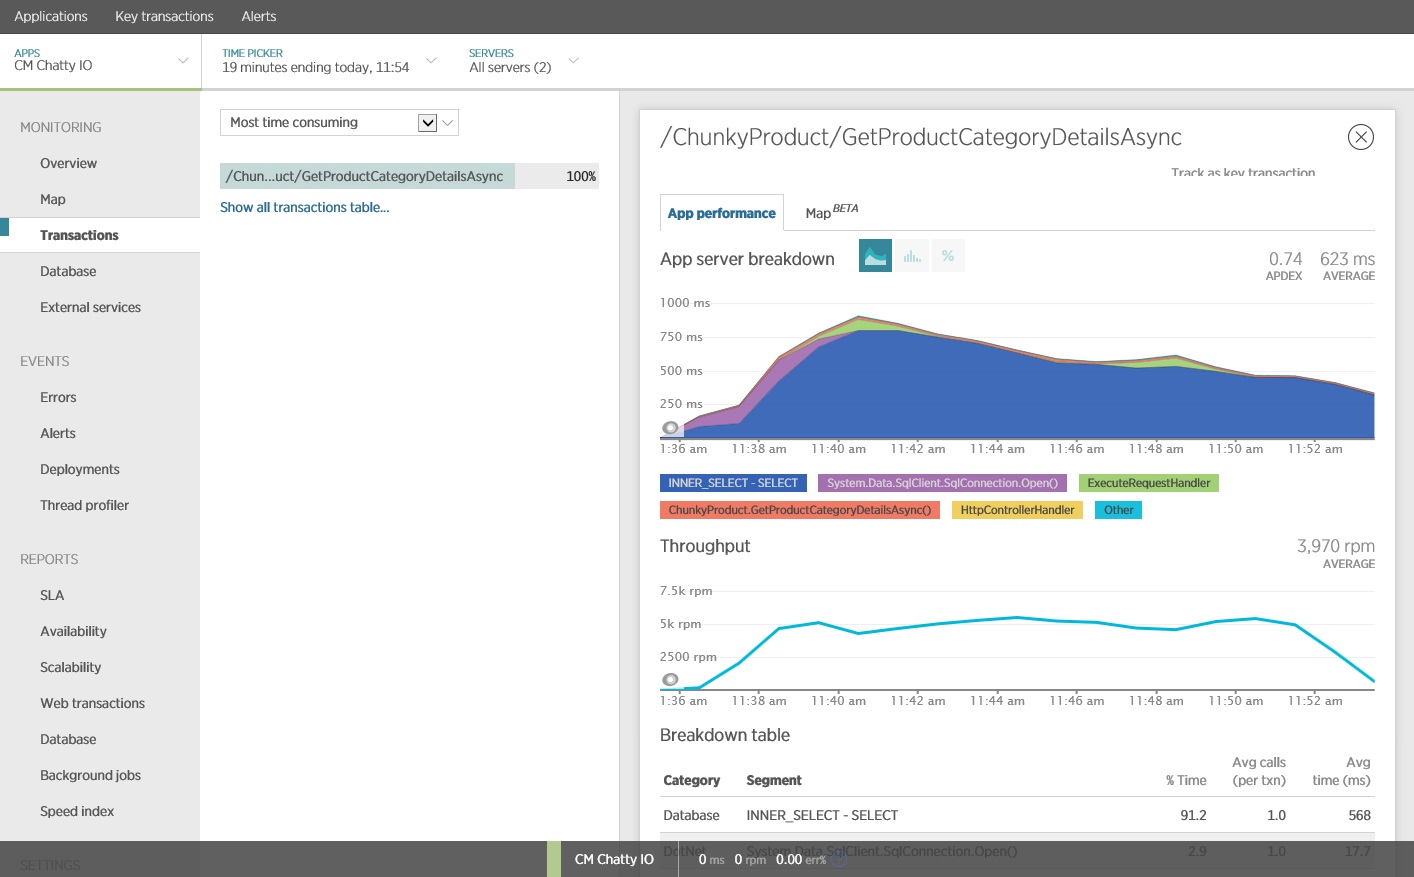Toggle the INNER_SELECT - SELECT legend series
The image size is (1414, 877).
click(x=732, y=483)
